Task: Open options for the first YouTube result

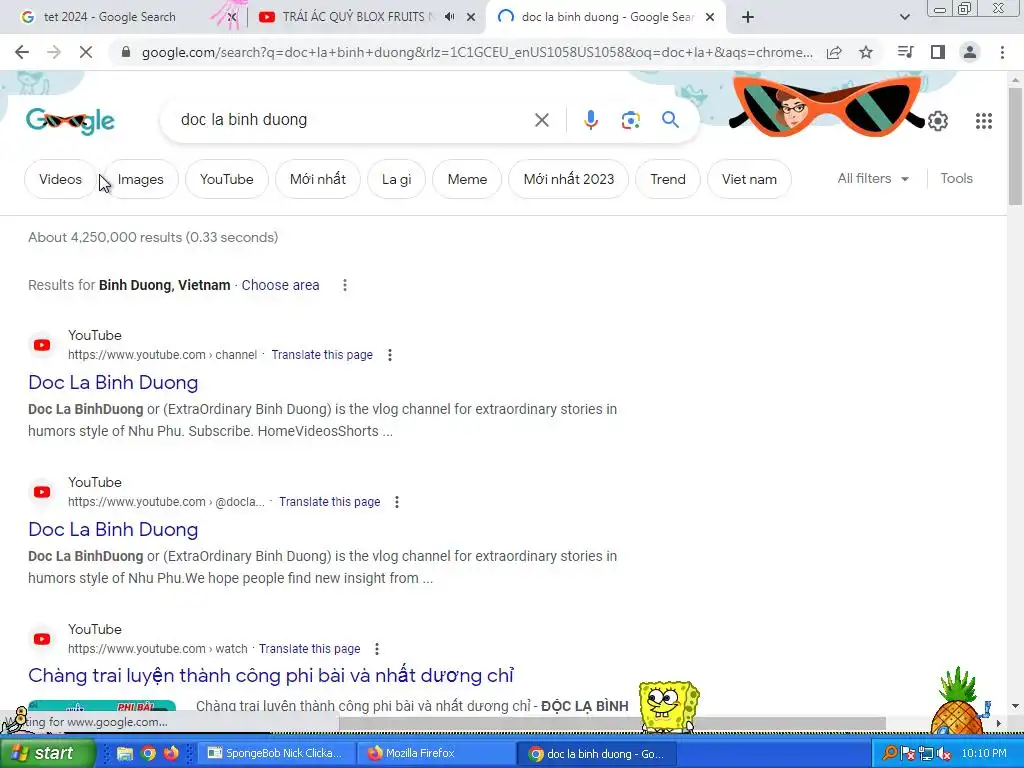Action: click(390, 355)
